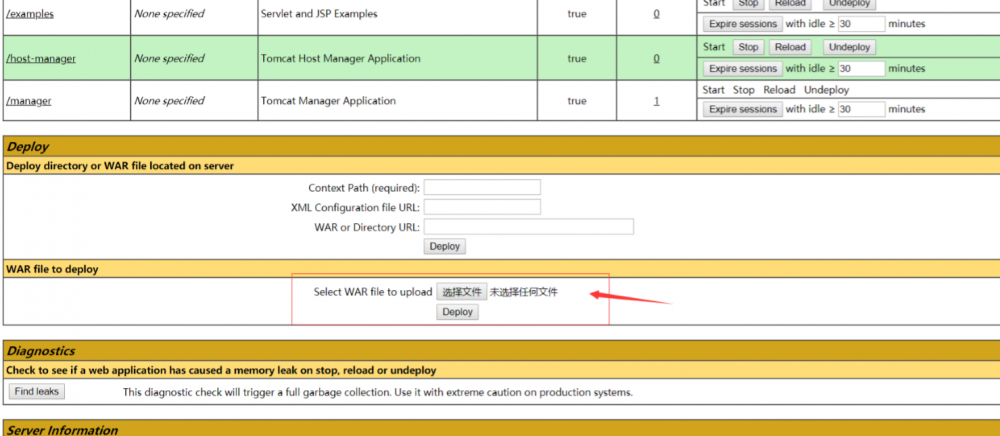The width and height of the screenshot is (1000, 436).
Task: Expire sessions for the /host-manager application
Action: point(742,69)
